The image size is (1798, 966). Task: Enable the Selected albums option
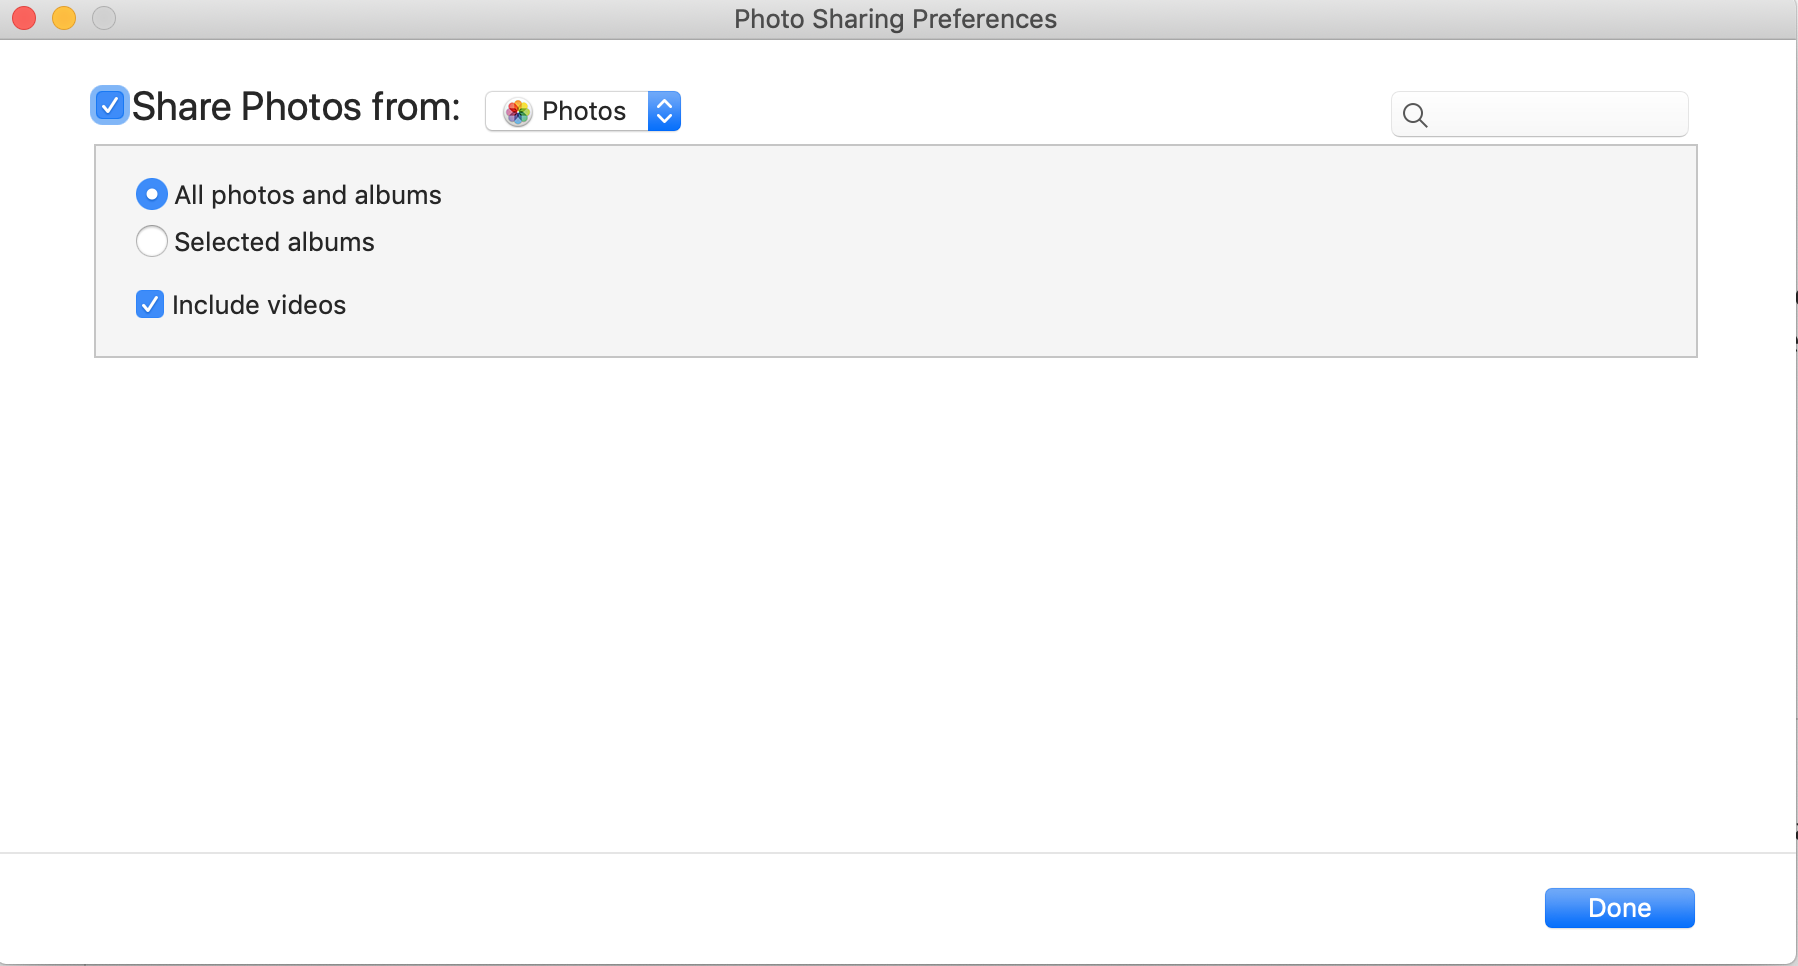coord(151,241)
